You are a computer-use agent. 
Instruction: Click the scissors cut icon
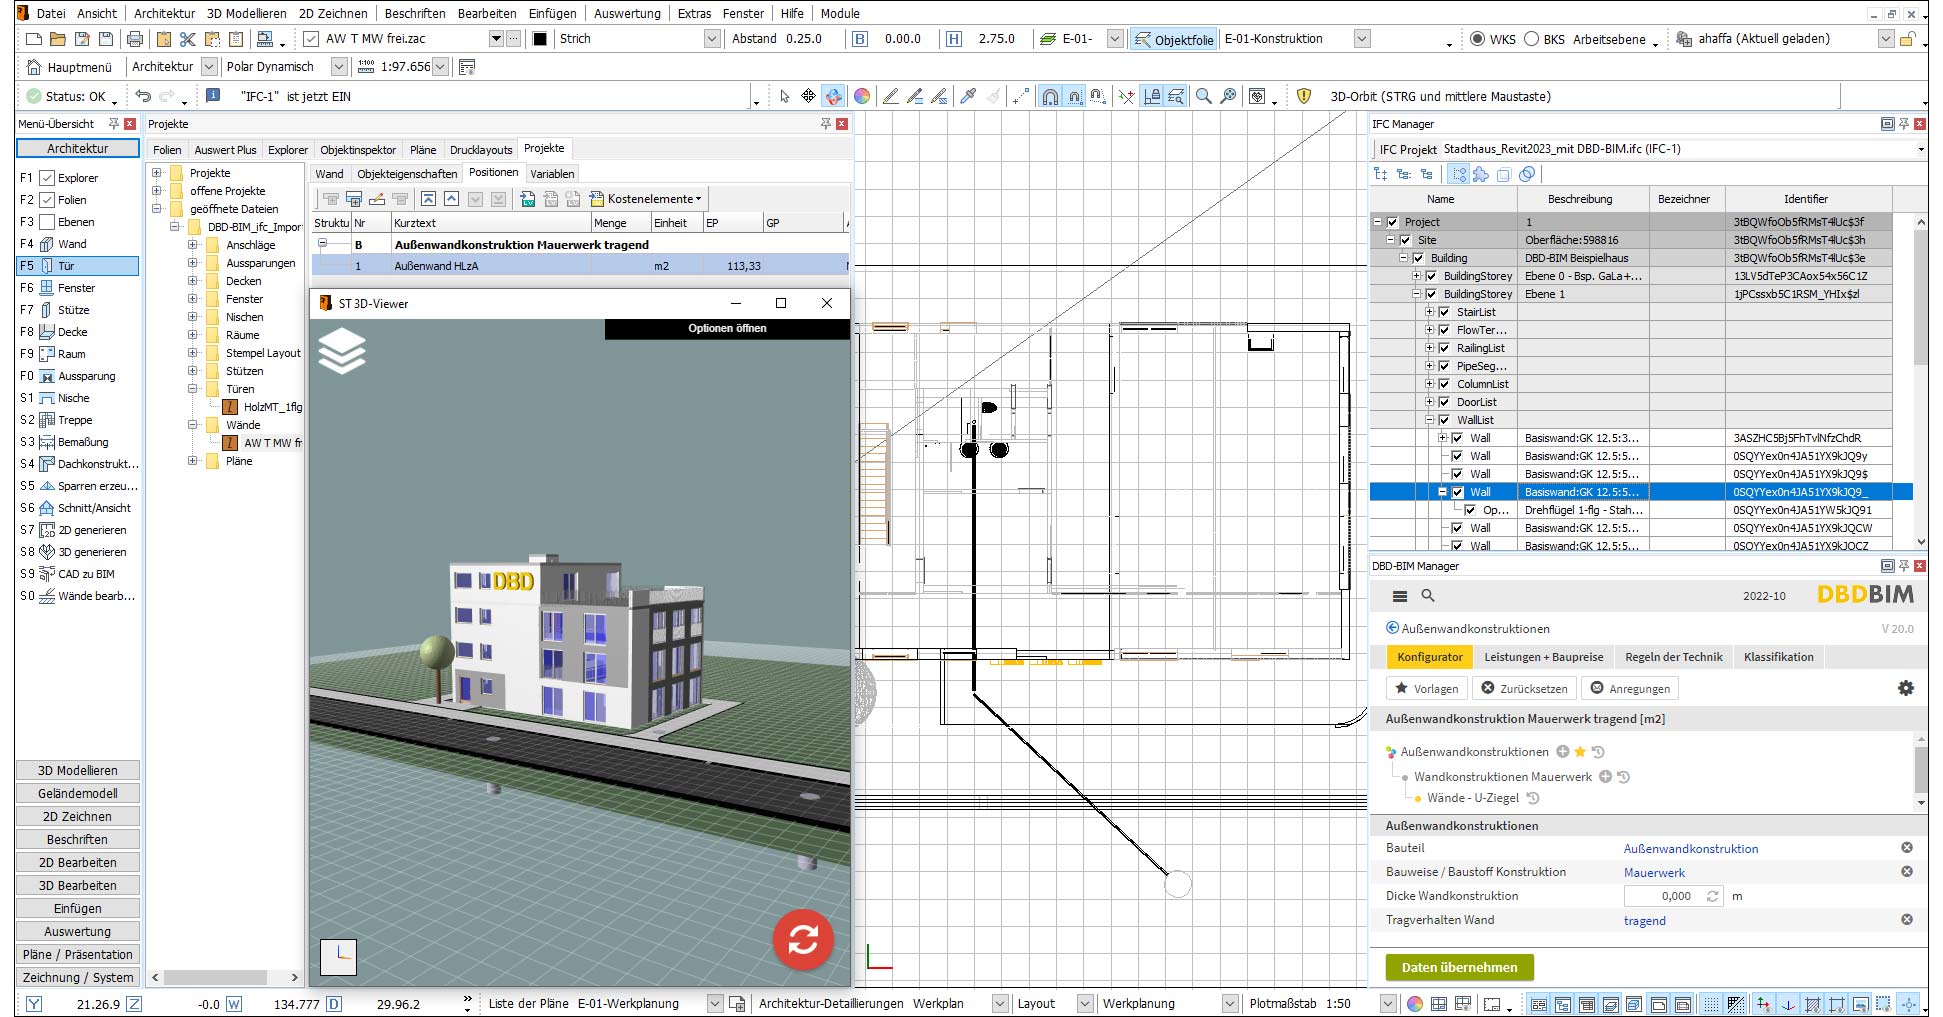tap(187, 39)
